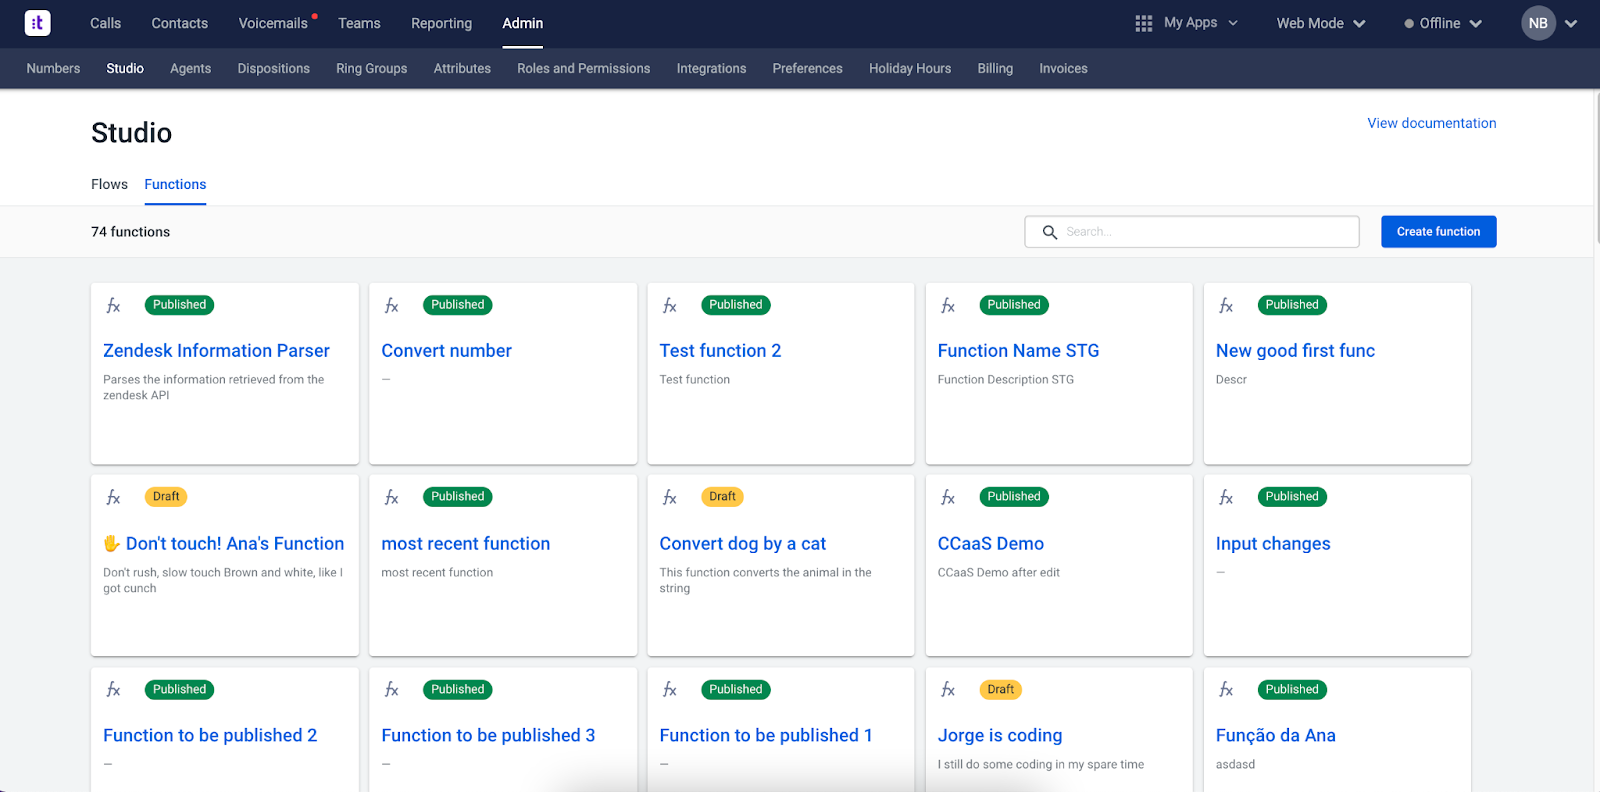Open the Jorge is coding function

[x=1000, y=736]
